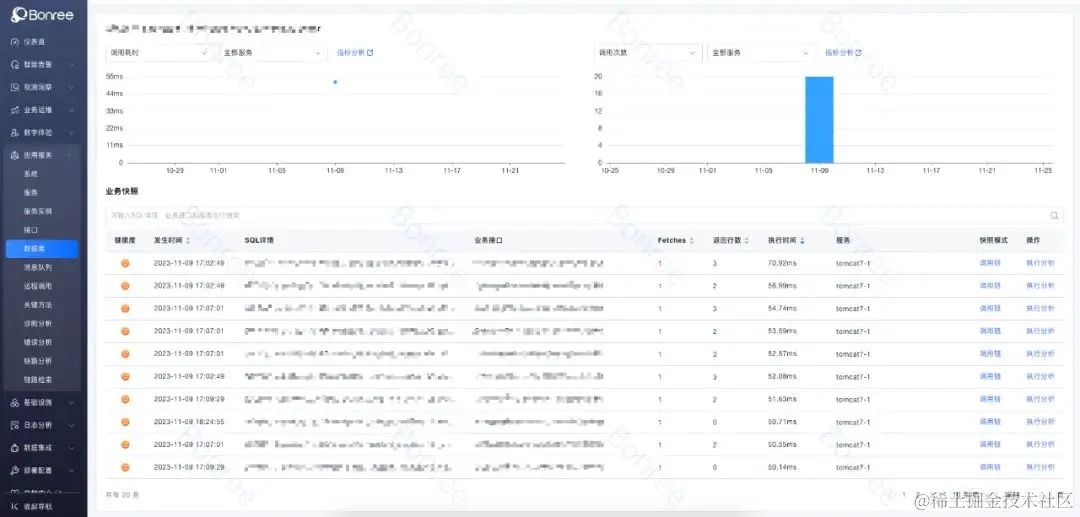Open the 仪表盘 dashboard icon in sidebar

click(14, 42)
